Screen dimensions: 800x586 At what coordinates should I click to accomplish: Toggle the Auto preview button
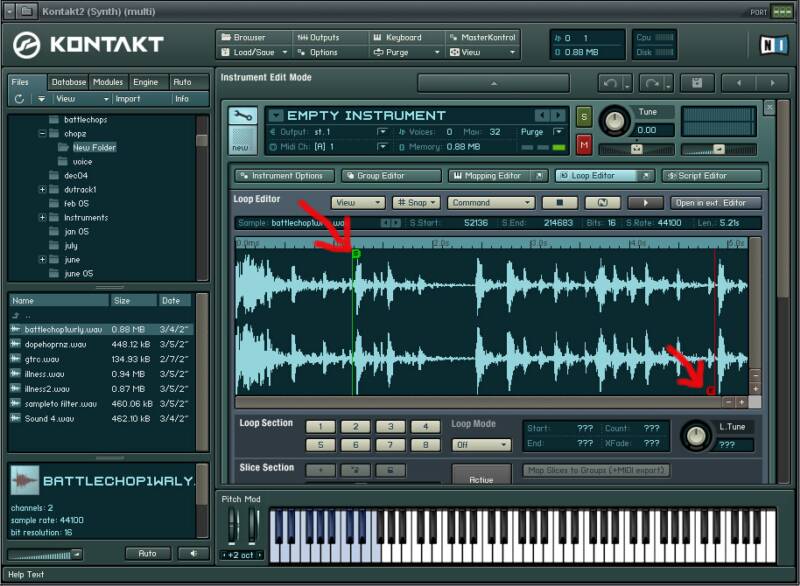coord(147,553)
